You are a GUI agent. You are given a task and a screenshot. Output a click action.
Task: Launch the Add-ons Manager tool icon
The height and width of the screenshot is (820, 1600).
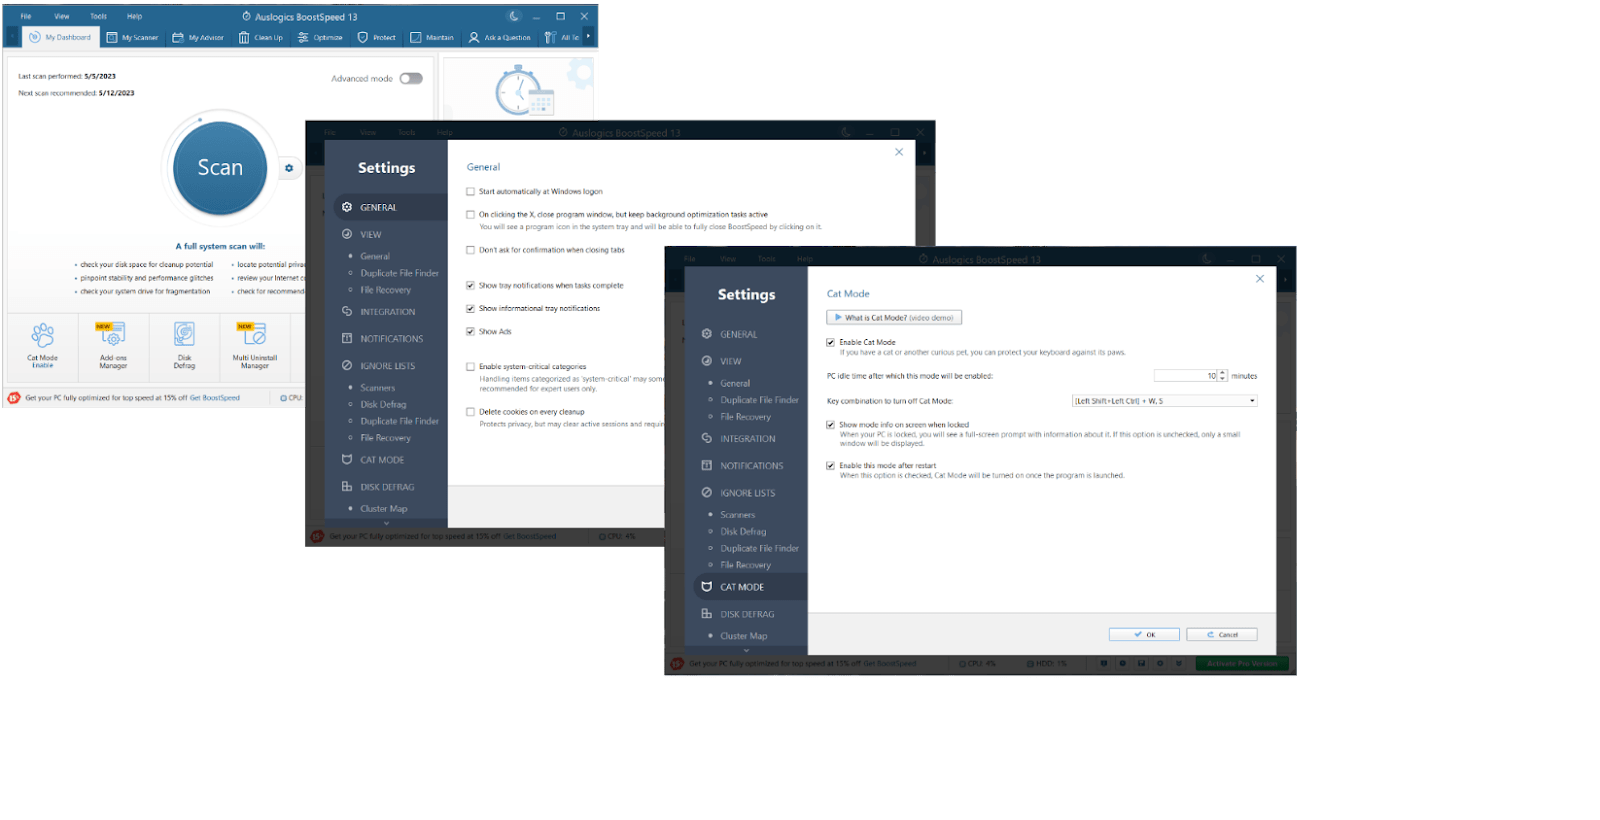point(112,333)
